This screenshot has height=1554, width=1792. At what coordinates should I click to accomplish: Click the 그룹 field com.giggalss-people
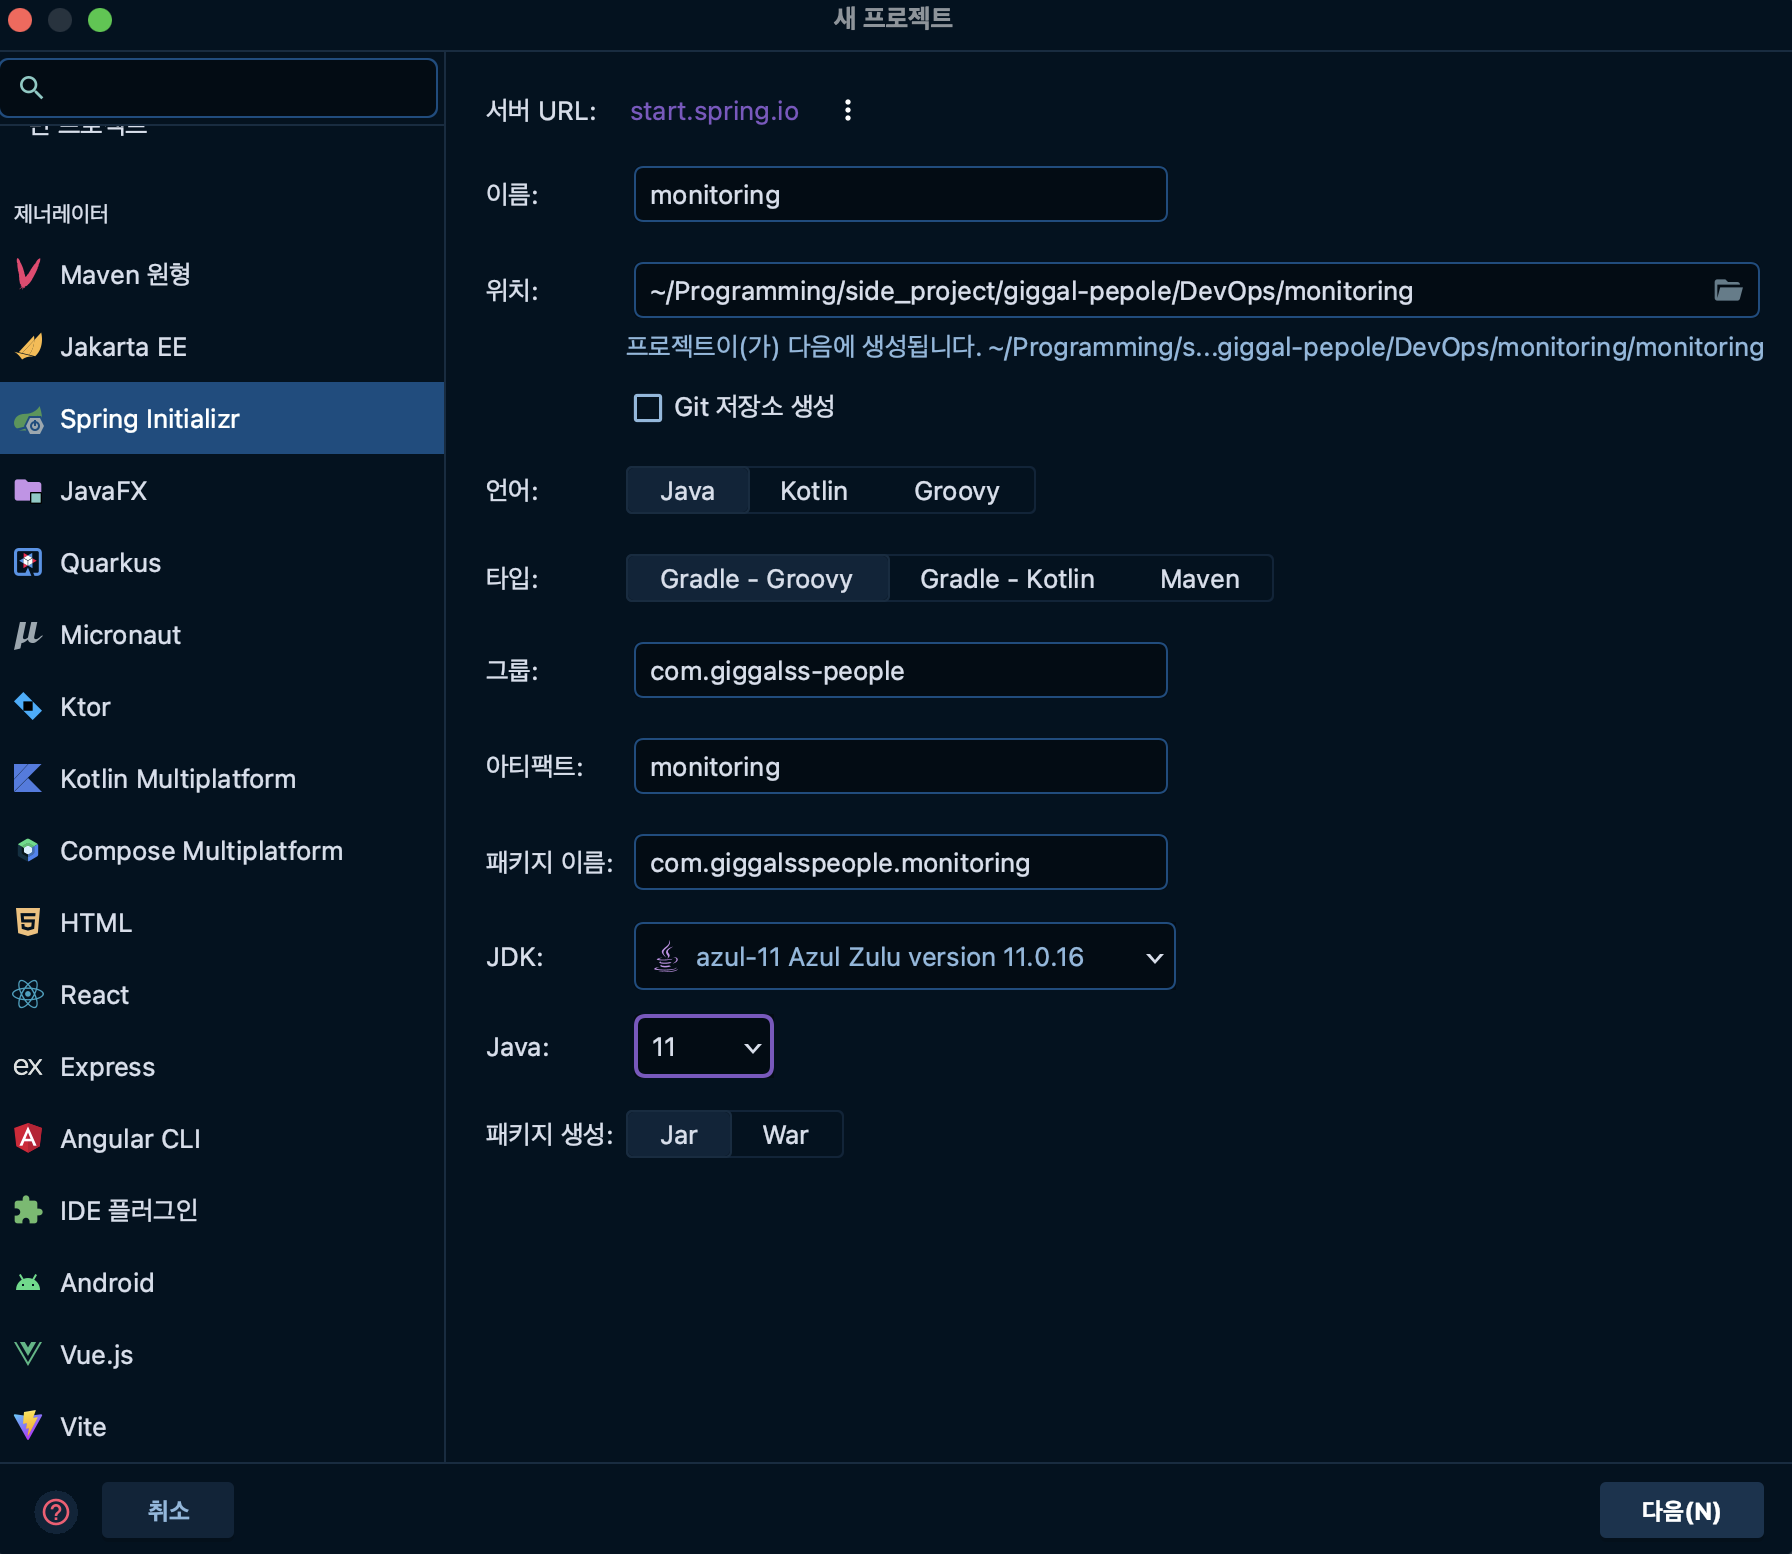coord(900,671)
